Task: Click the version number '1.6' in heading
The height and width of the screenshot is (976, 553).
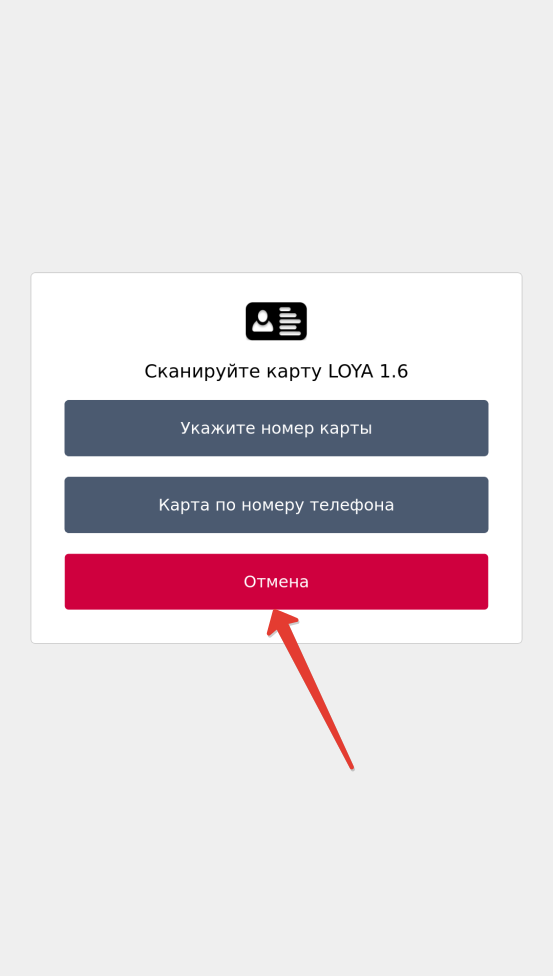Action: pyautogui.click(x=394, y=372)
